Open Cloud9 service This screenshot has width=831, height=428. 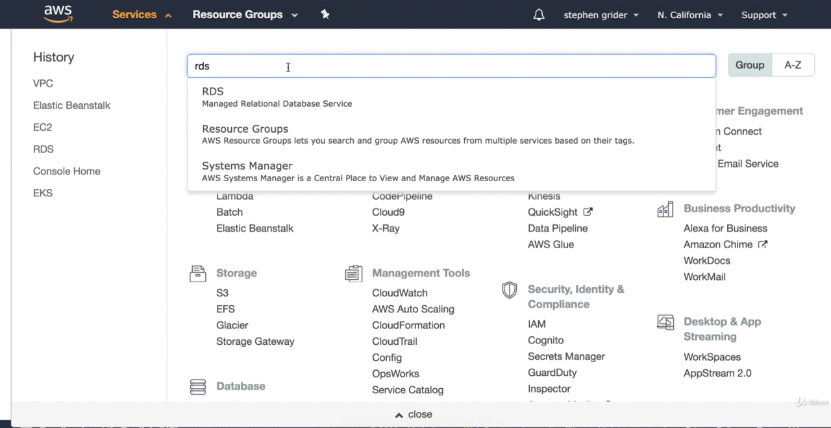(388, 212)
